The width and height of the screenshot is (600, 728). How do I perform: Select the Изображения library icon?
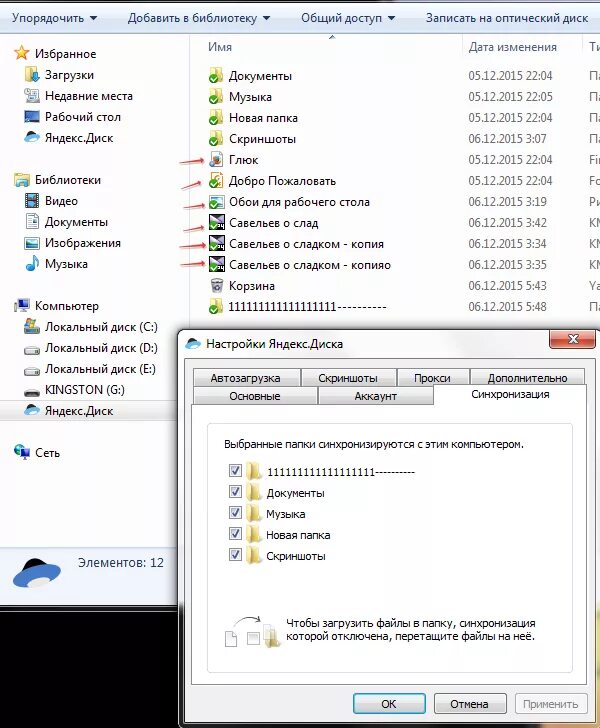pos(32,243)
